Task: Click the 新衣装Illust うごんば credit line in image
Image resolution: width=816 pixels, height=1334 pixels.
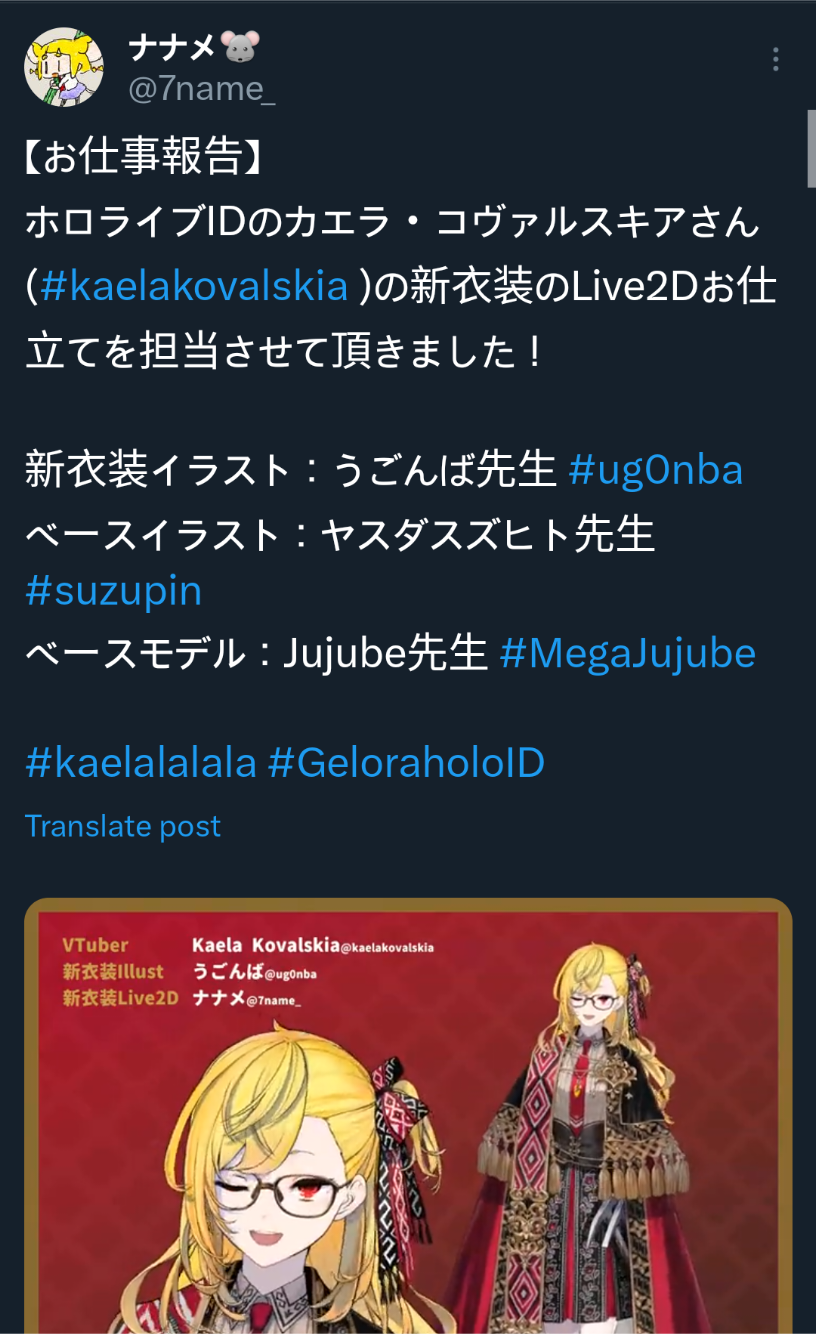Action: click(190, 971)
